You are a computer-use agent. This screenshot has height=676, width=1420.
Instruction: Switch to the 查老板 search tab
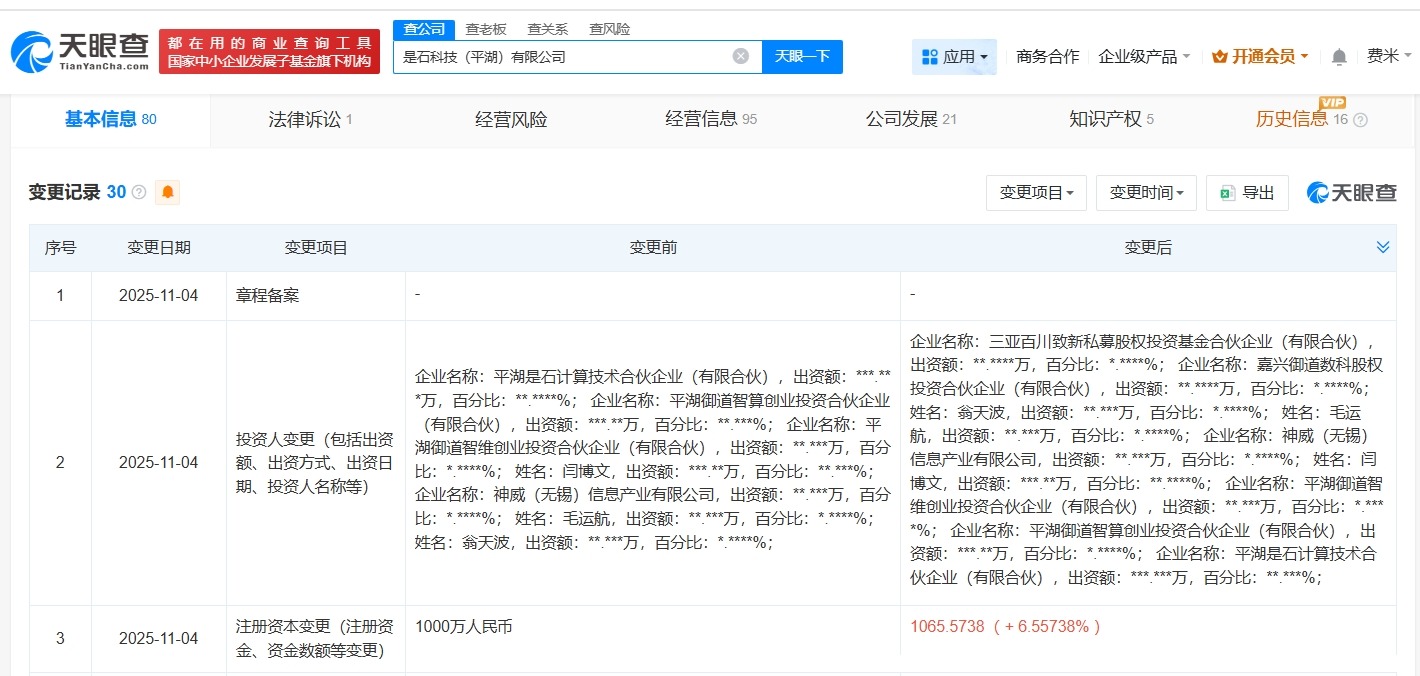point(487,29)
